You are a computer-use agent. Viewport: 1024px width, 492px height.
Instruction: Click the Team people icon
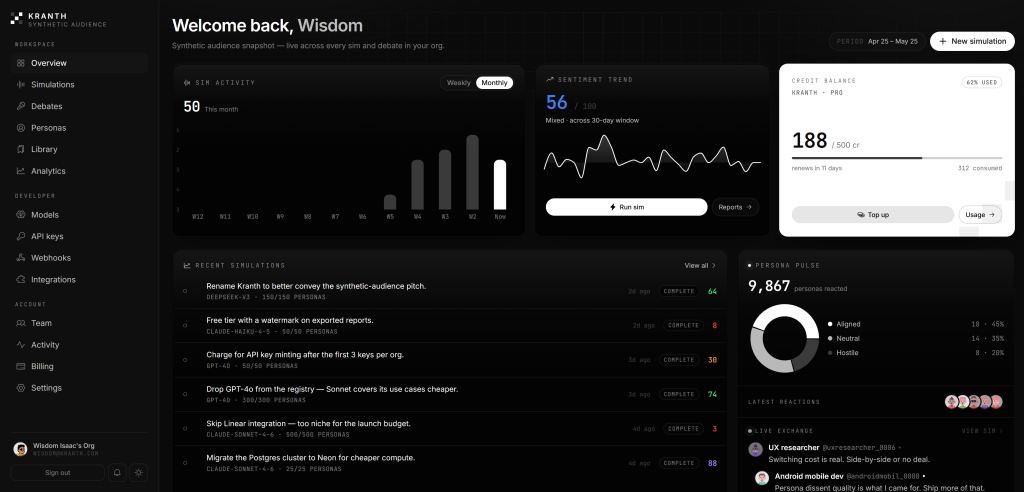pyautogui.click(x=21, y=323)
